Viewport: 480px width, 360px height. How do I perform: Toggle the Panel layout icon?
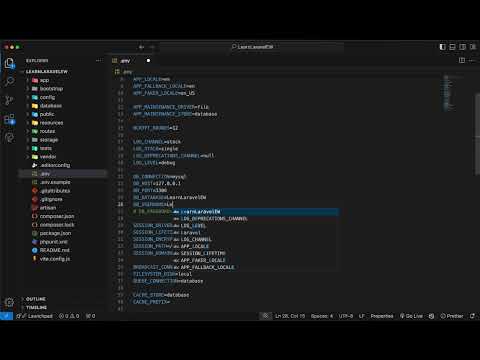click(x=452, y=47)
